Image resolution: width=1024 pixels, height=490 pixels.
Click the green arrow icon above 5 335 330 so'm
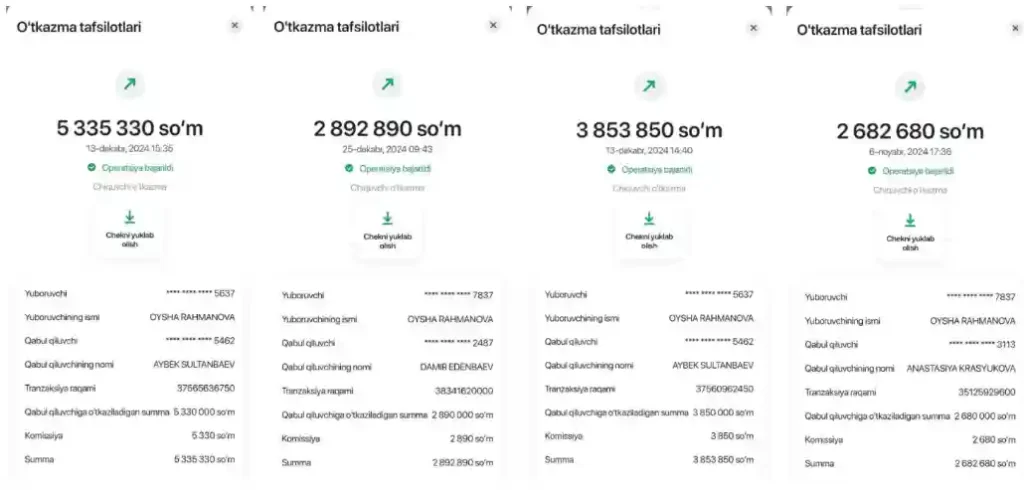click(129, 84)
